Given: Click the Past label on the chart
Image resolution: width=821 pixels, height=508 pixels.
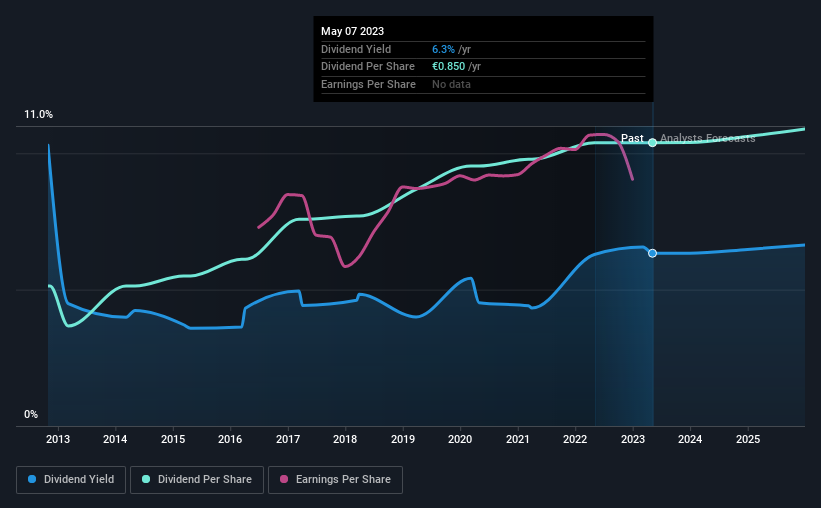Looking at the screenshot, I should [x=632, y=138].
